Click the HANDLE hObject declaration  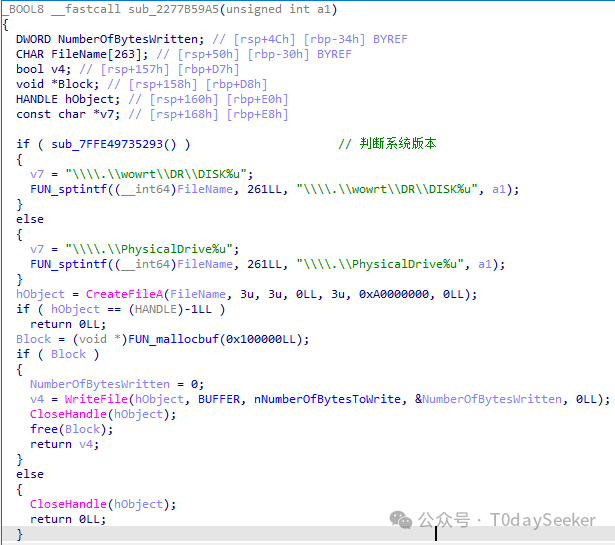[x=68, y=99]
